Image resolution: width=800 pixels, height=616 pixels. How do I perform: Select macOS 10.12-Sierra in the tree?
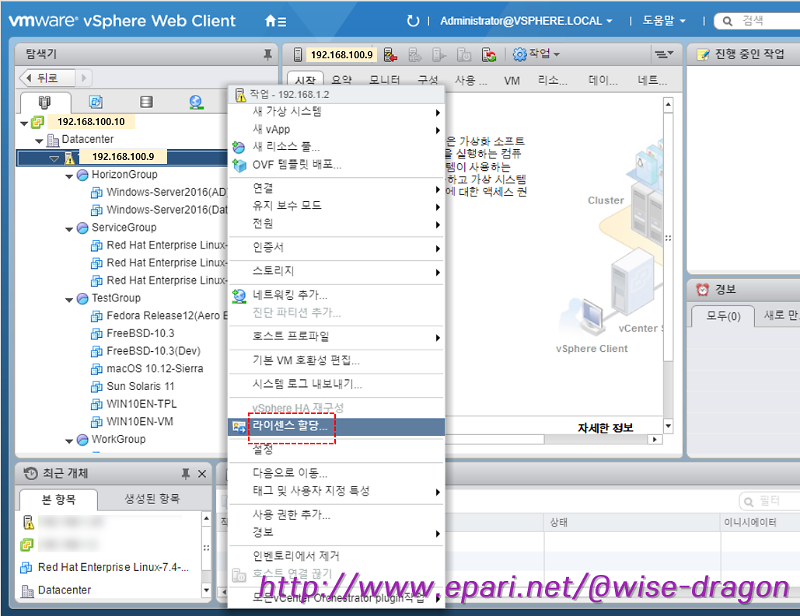(x=155, y=368)
